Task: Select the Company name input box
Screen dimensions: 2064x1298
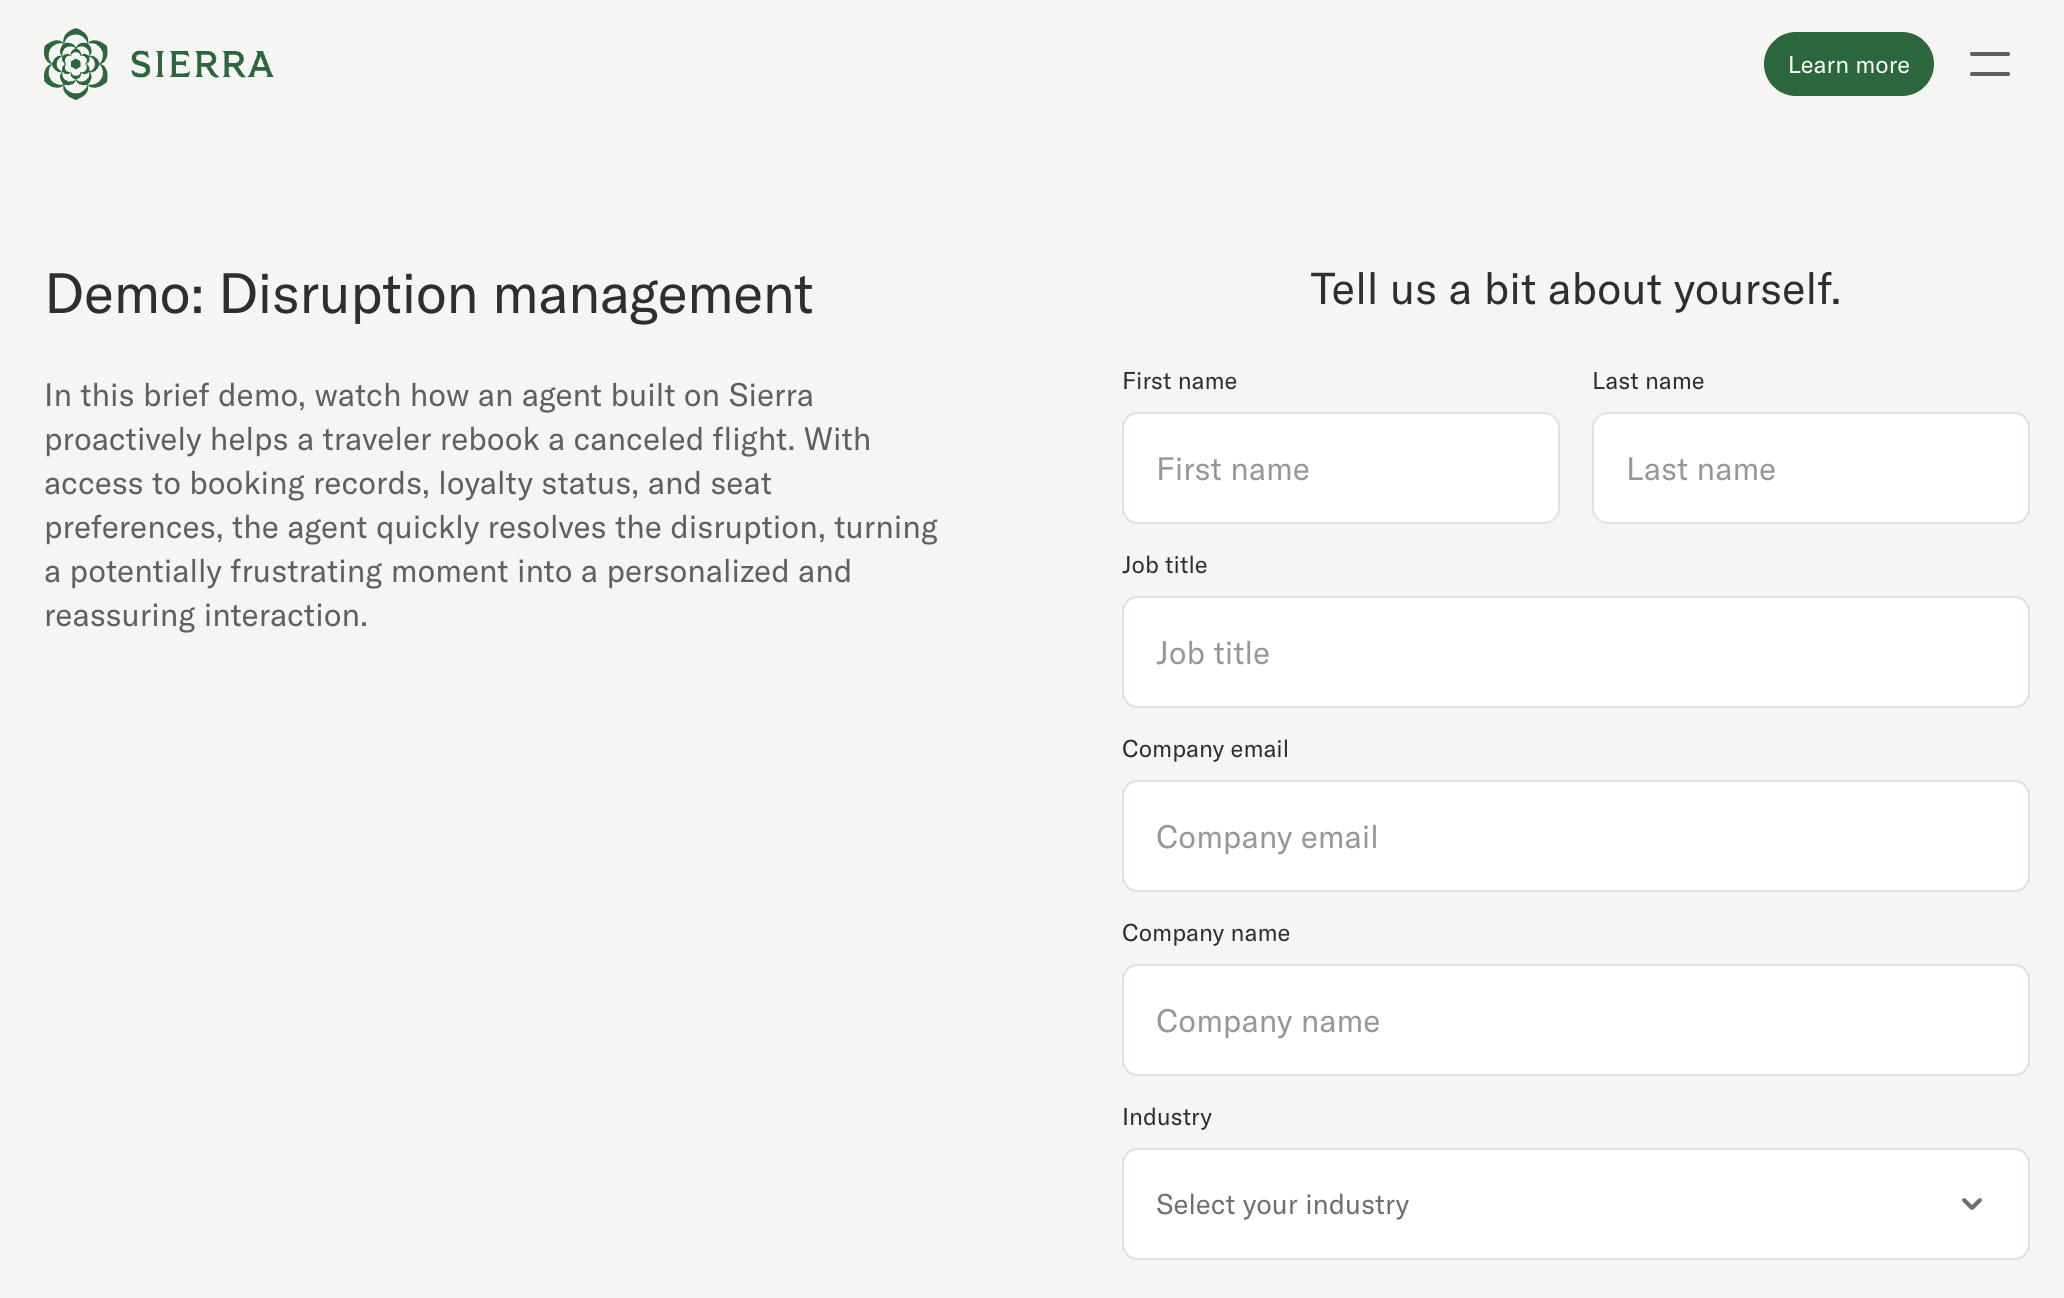Action: 1575,1020
